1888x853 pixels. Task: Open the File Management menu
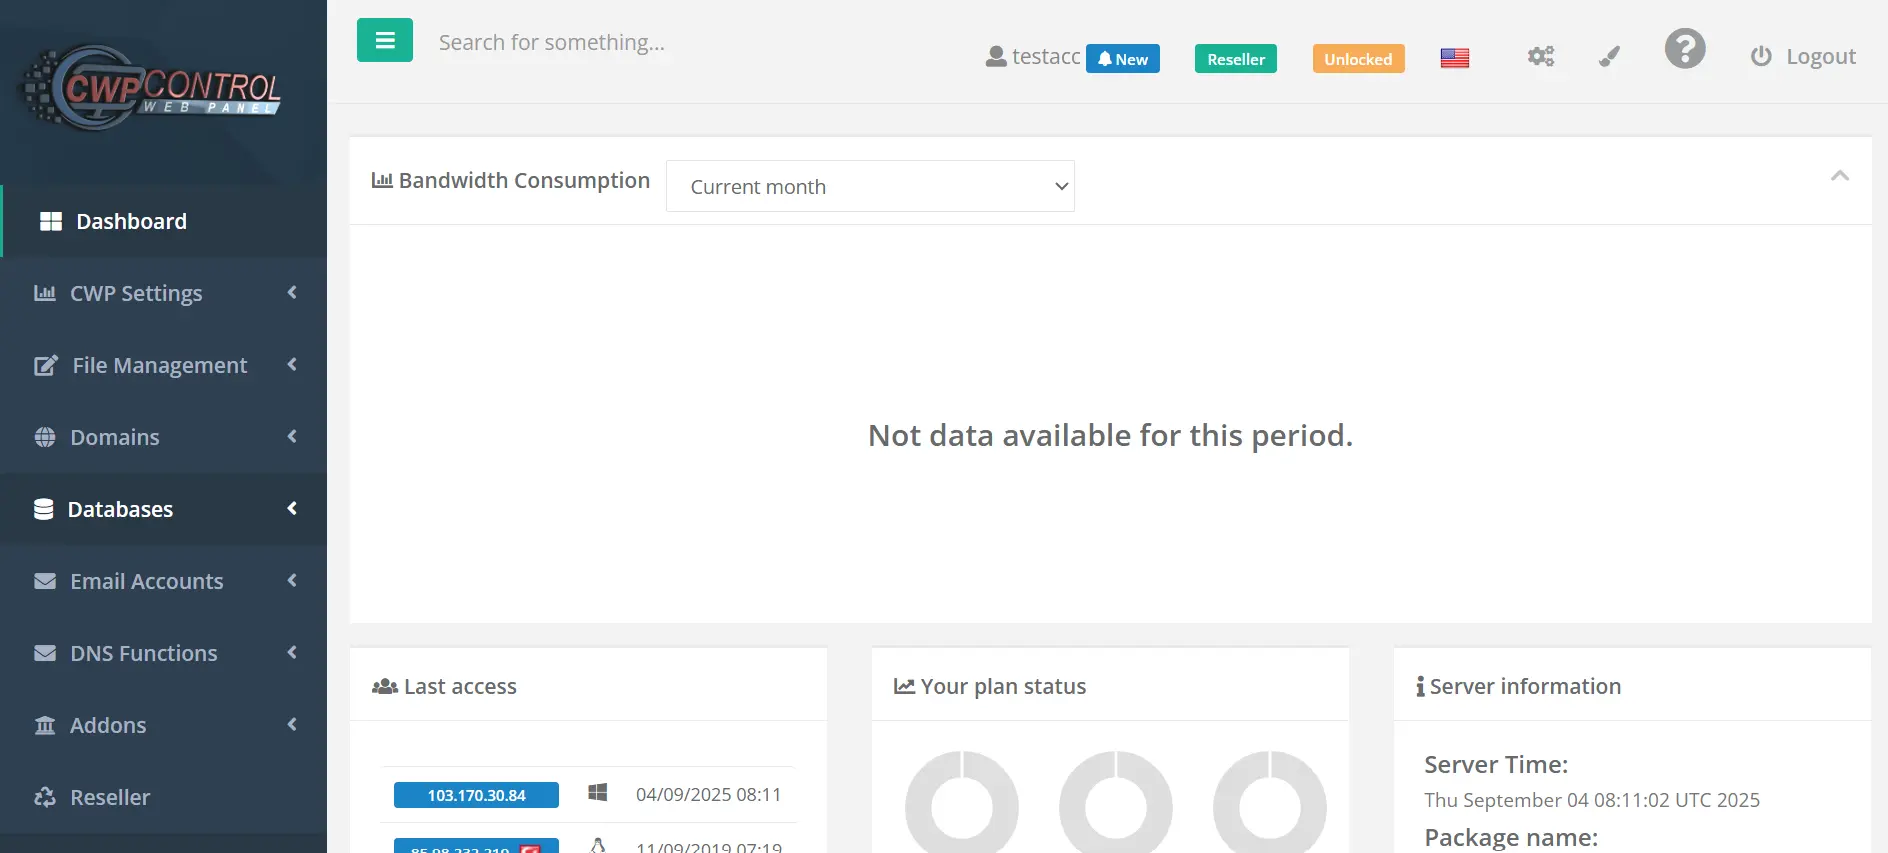pyautogui.click(x=164, y=365)
